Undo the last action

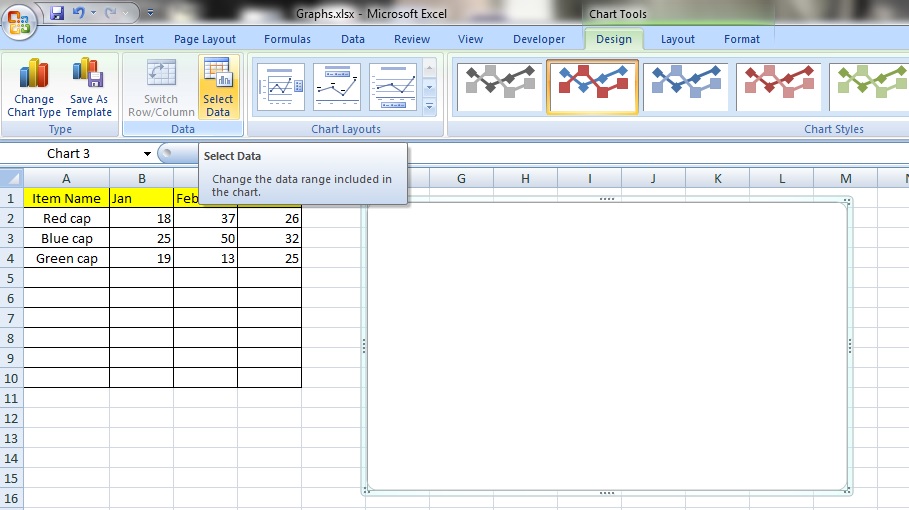pos(78,14)
